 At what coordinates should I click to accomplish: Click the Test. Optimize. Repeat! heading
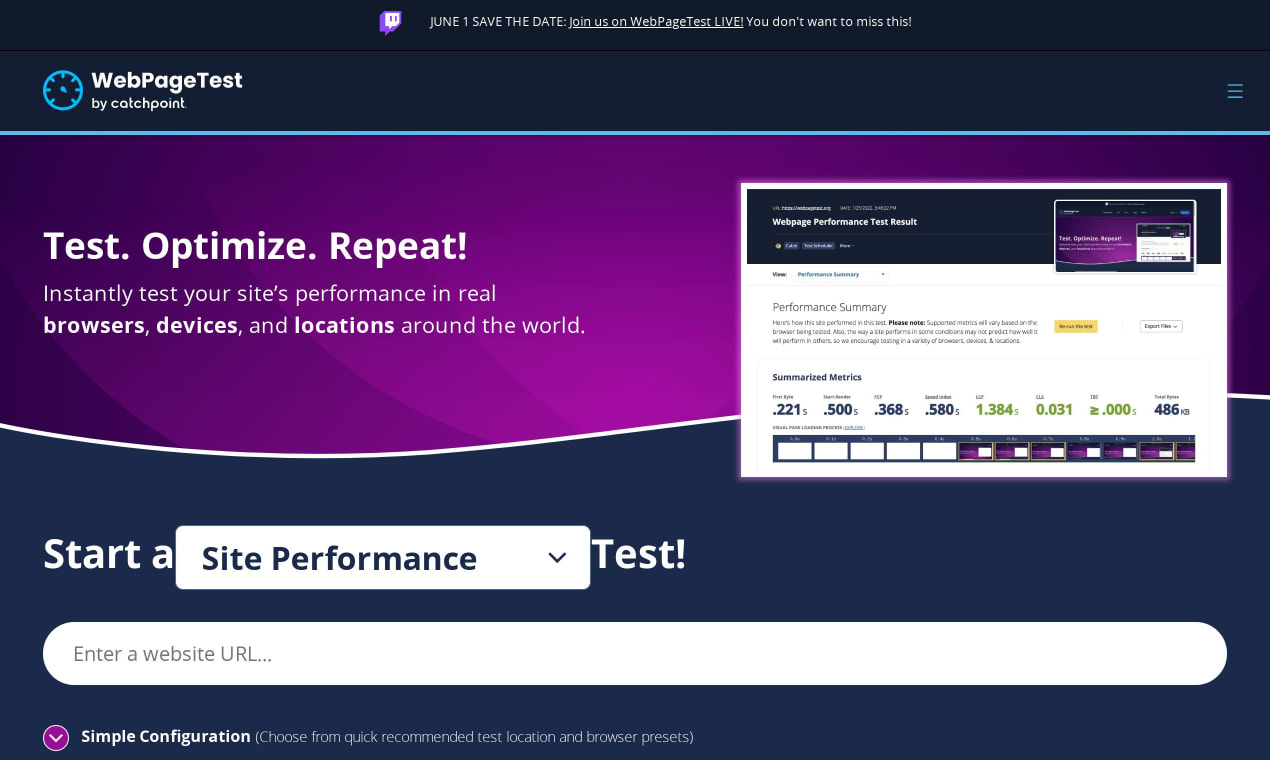click(255, 246)
